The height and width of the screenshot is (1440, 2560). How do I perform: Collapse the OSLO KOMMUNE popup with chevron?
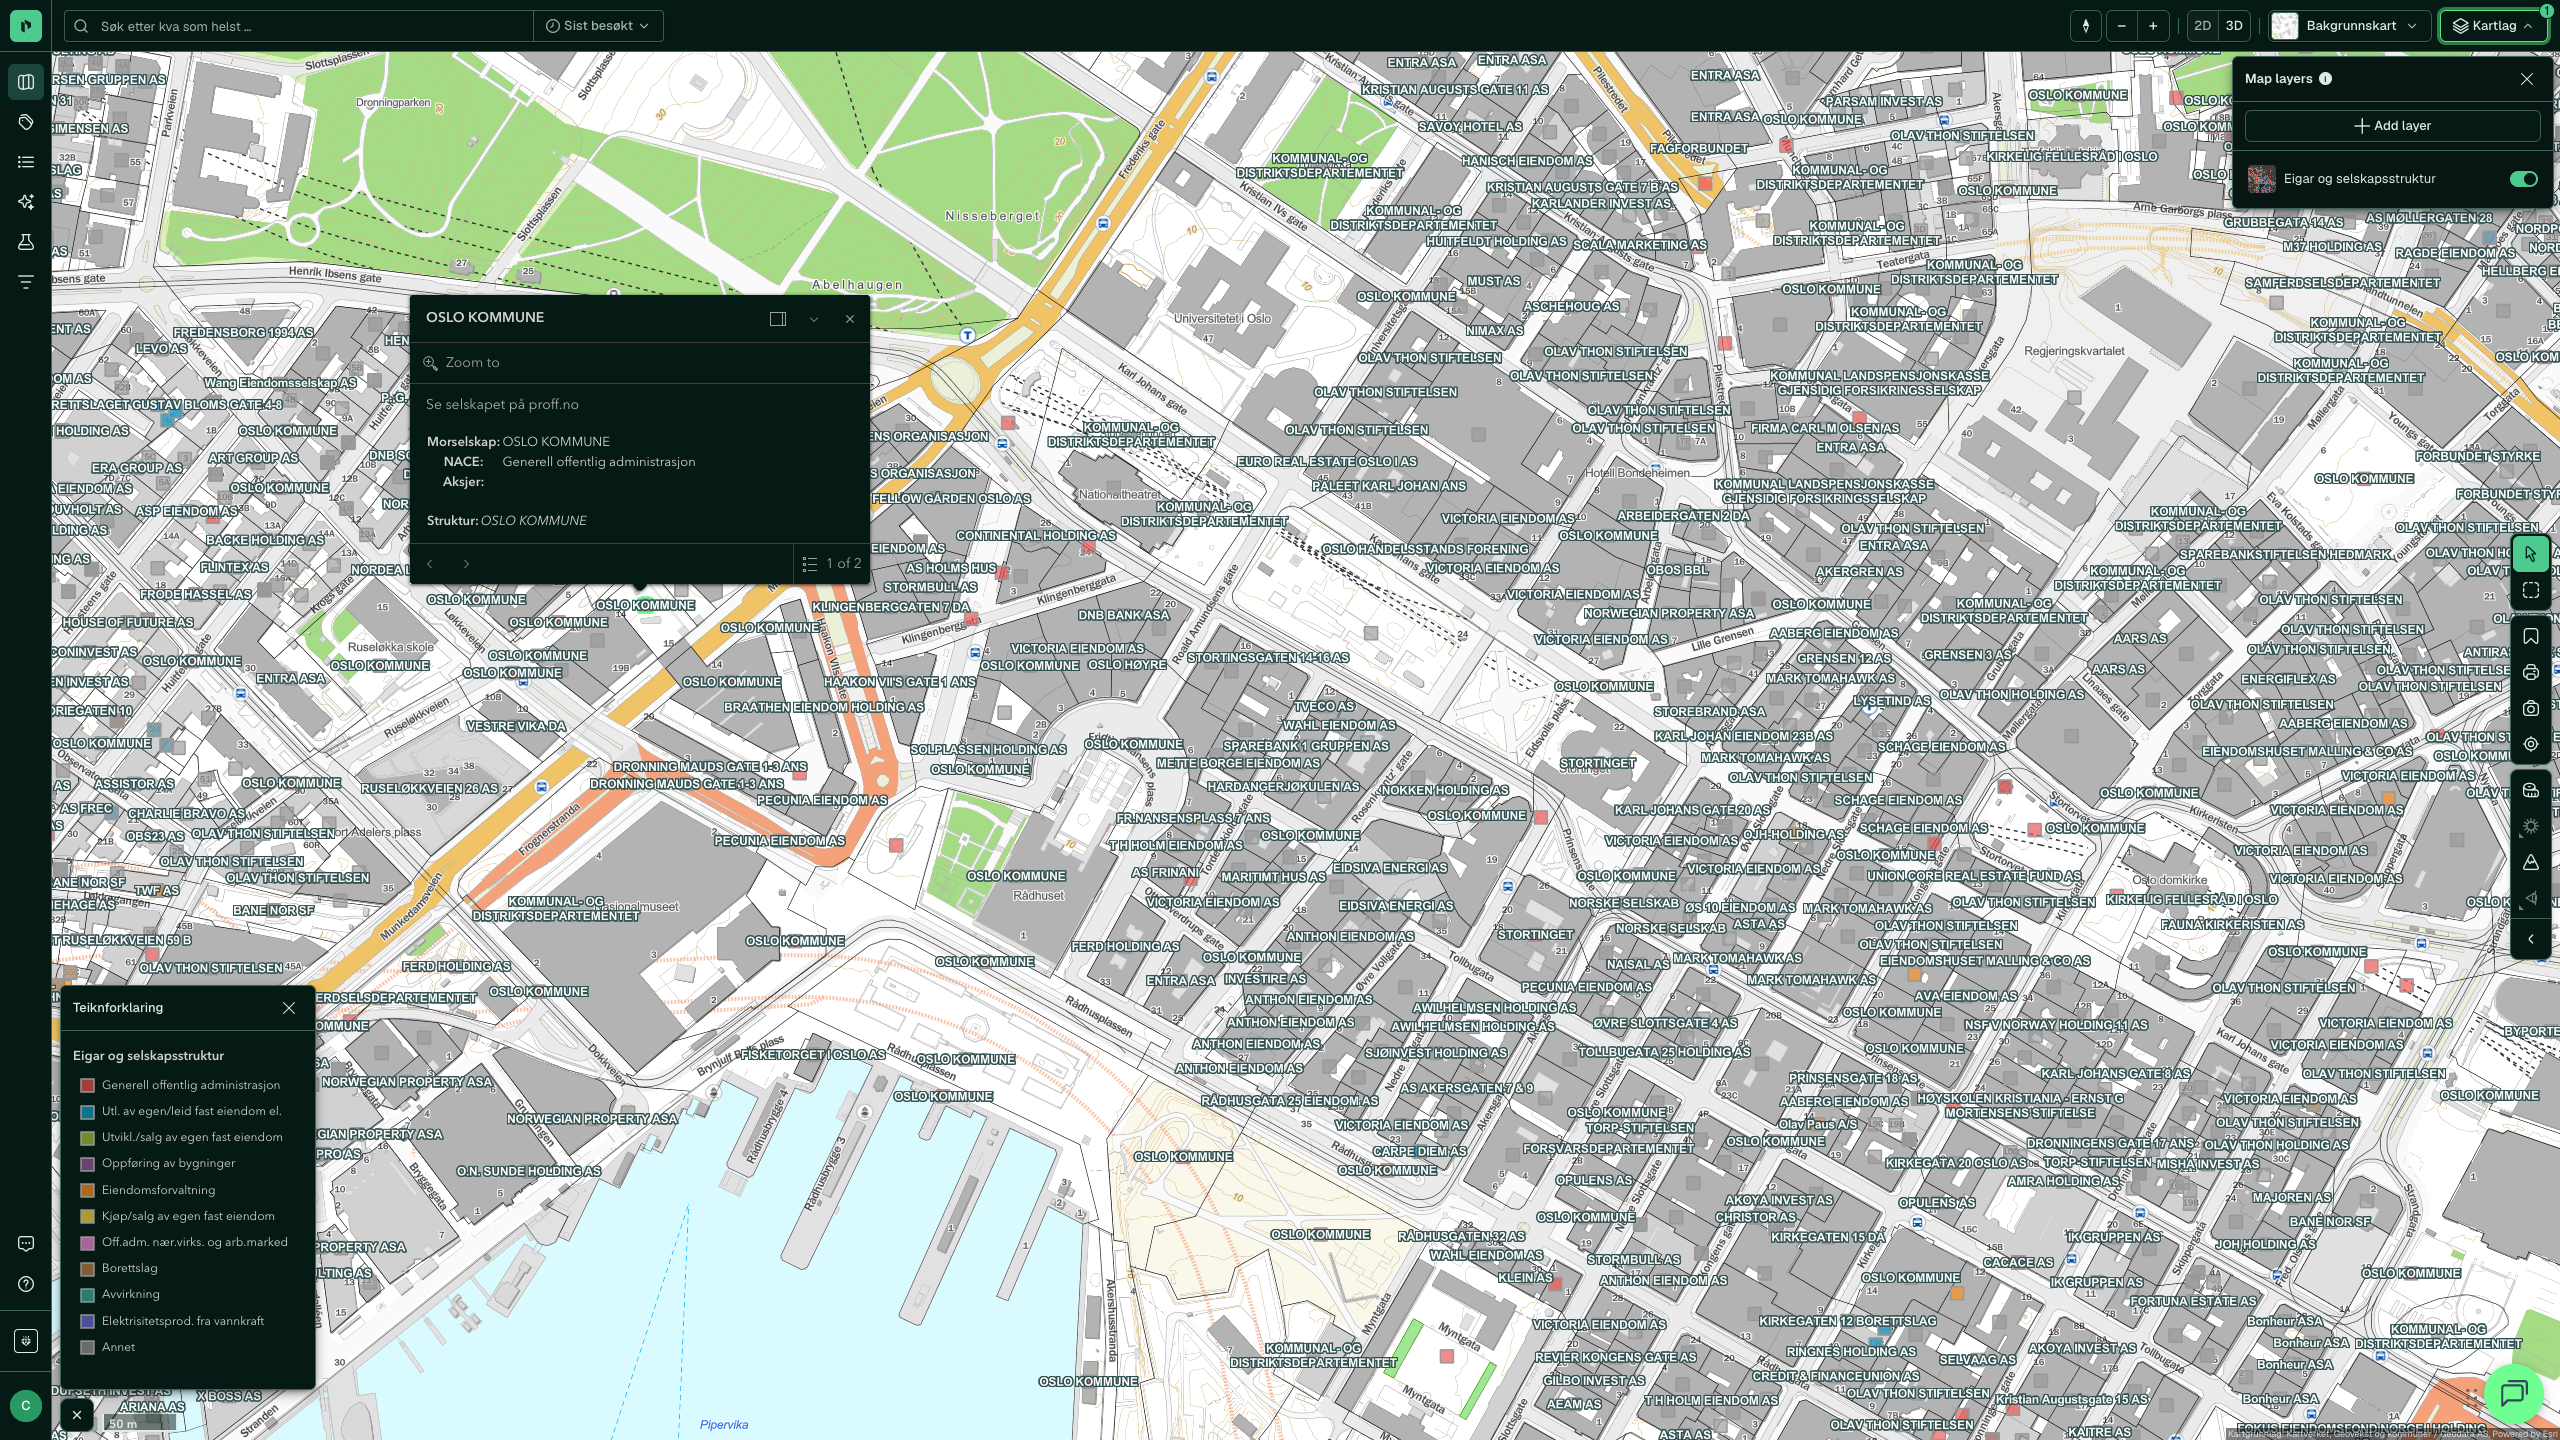(814, 319)
